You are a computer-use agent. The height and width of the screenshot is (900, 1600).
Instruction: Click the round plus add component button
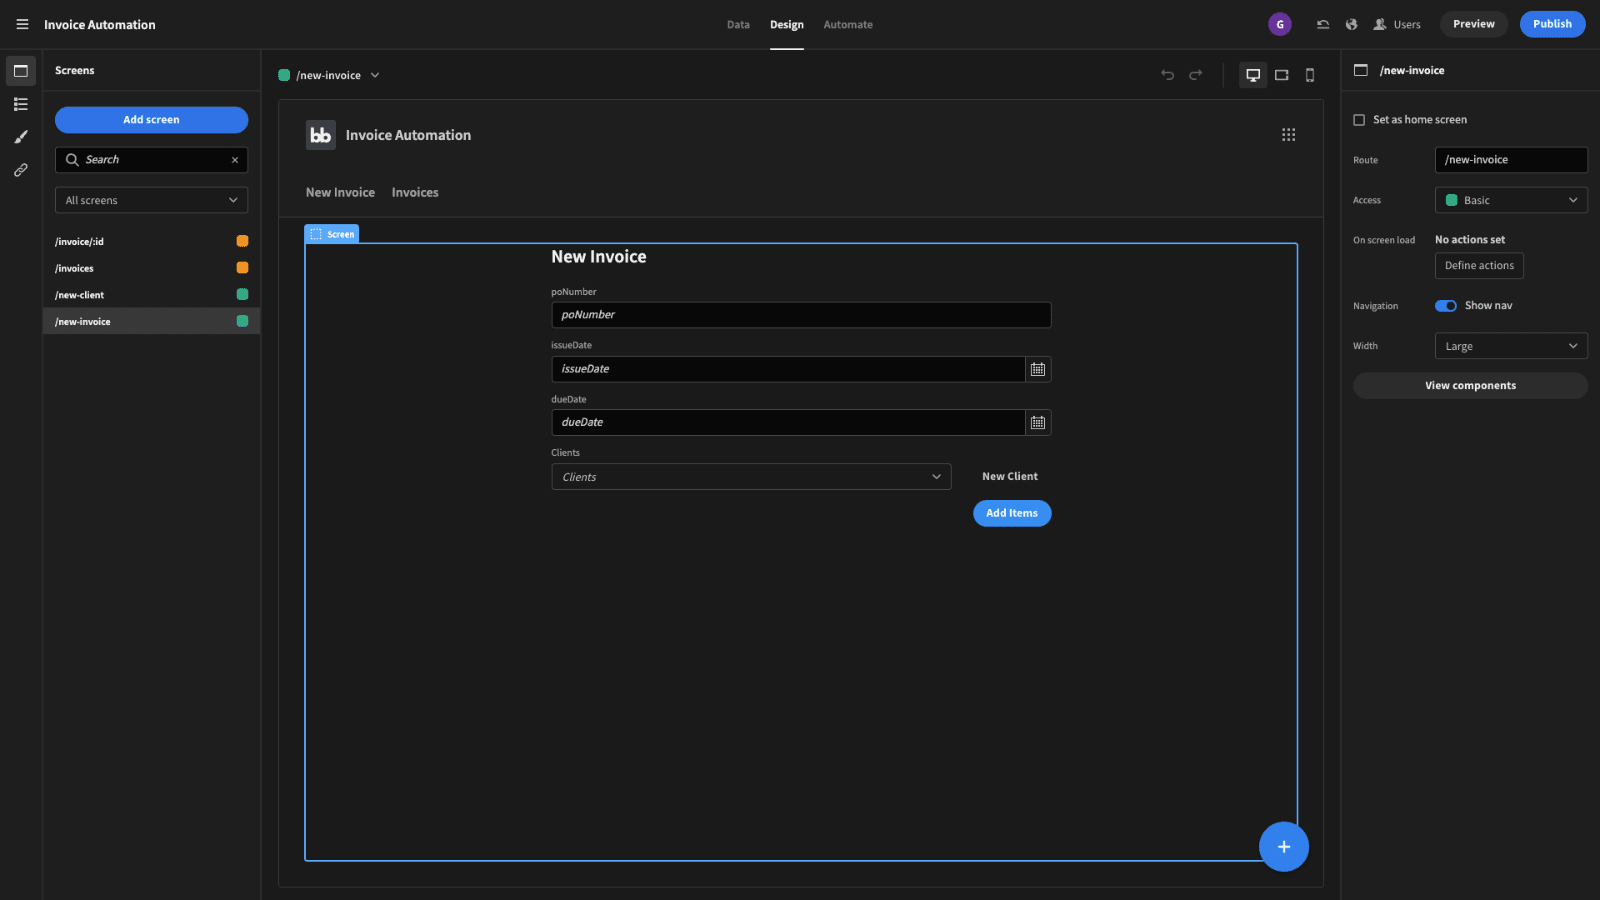pyautogui.click(x=1284, y=847)
